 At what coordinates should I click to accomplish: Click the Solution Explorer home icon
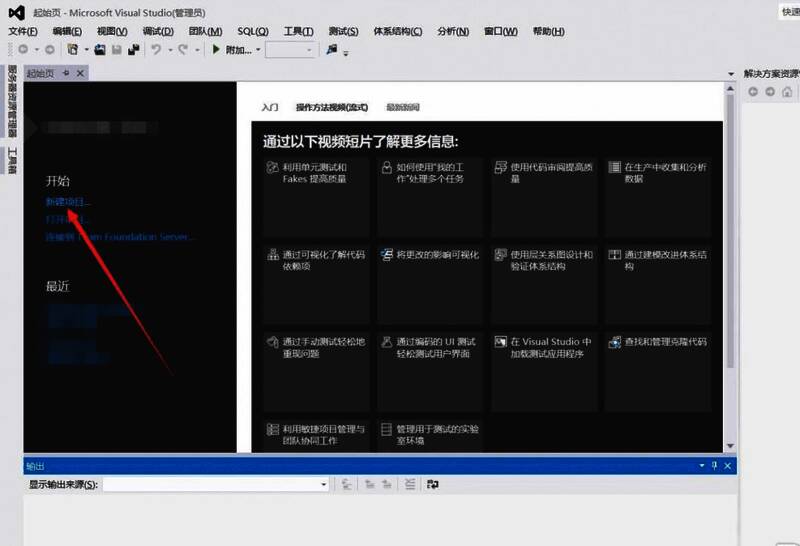pos(787,92)
